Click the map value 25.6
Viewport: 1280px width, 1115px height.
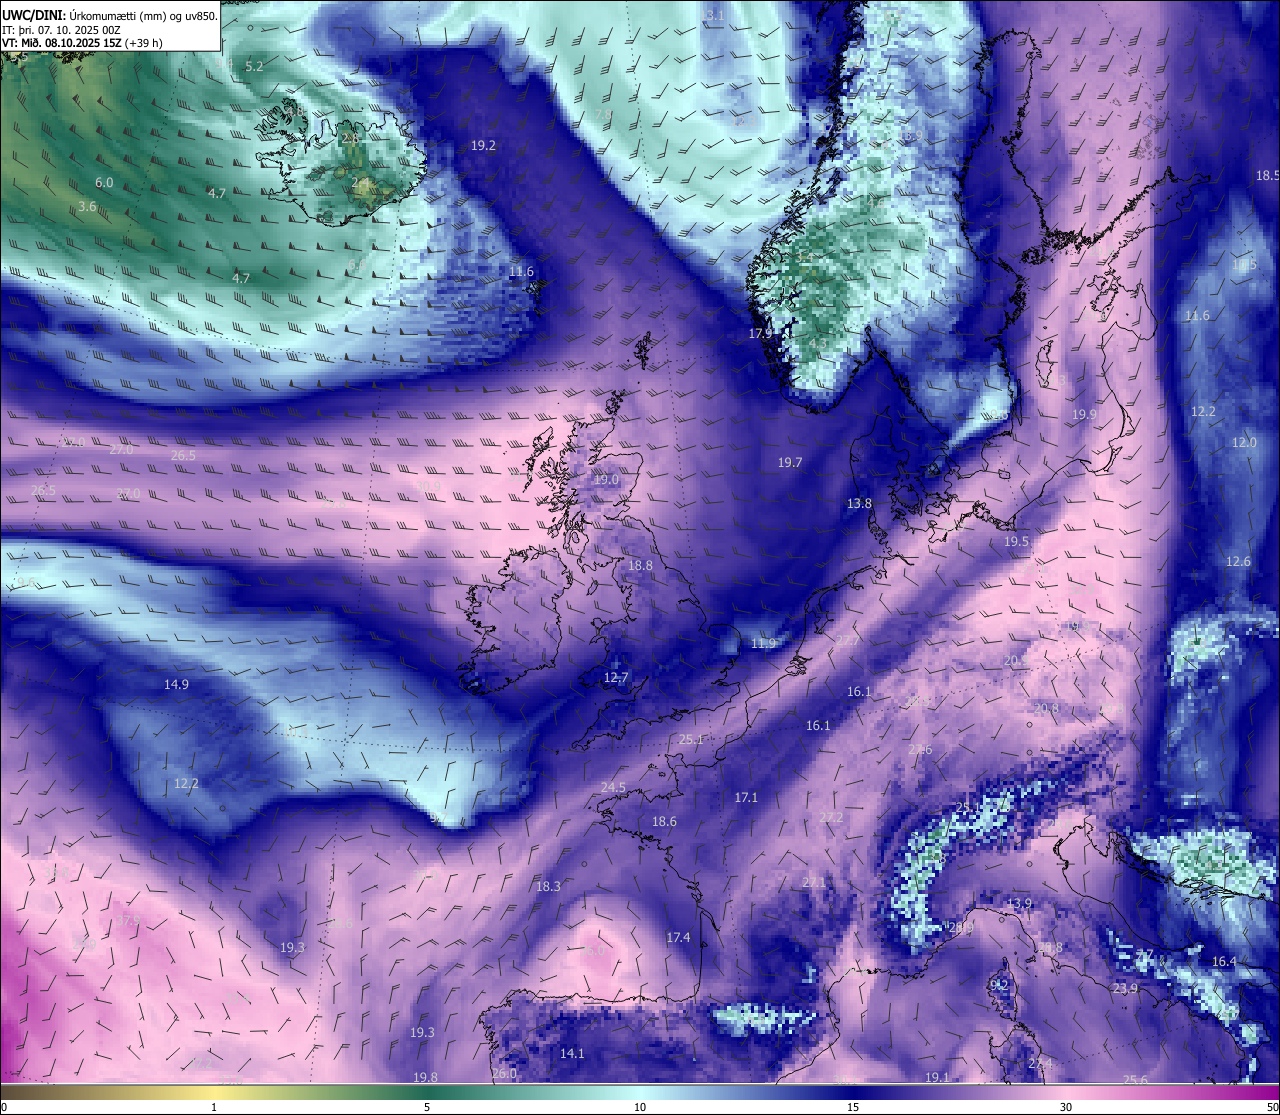tap(1135, 1080)
